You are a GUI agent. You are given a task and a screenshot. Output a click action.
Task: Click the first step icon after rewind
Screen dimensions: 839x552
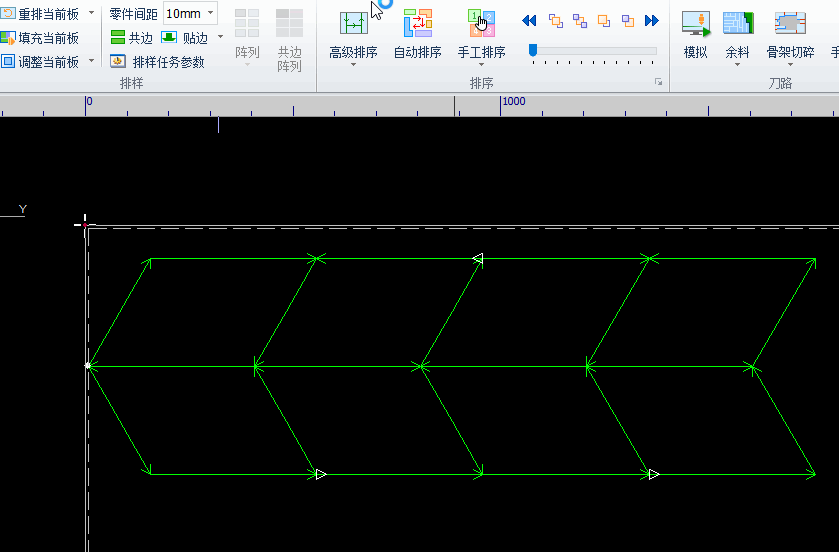pos(555,21)
